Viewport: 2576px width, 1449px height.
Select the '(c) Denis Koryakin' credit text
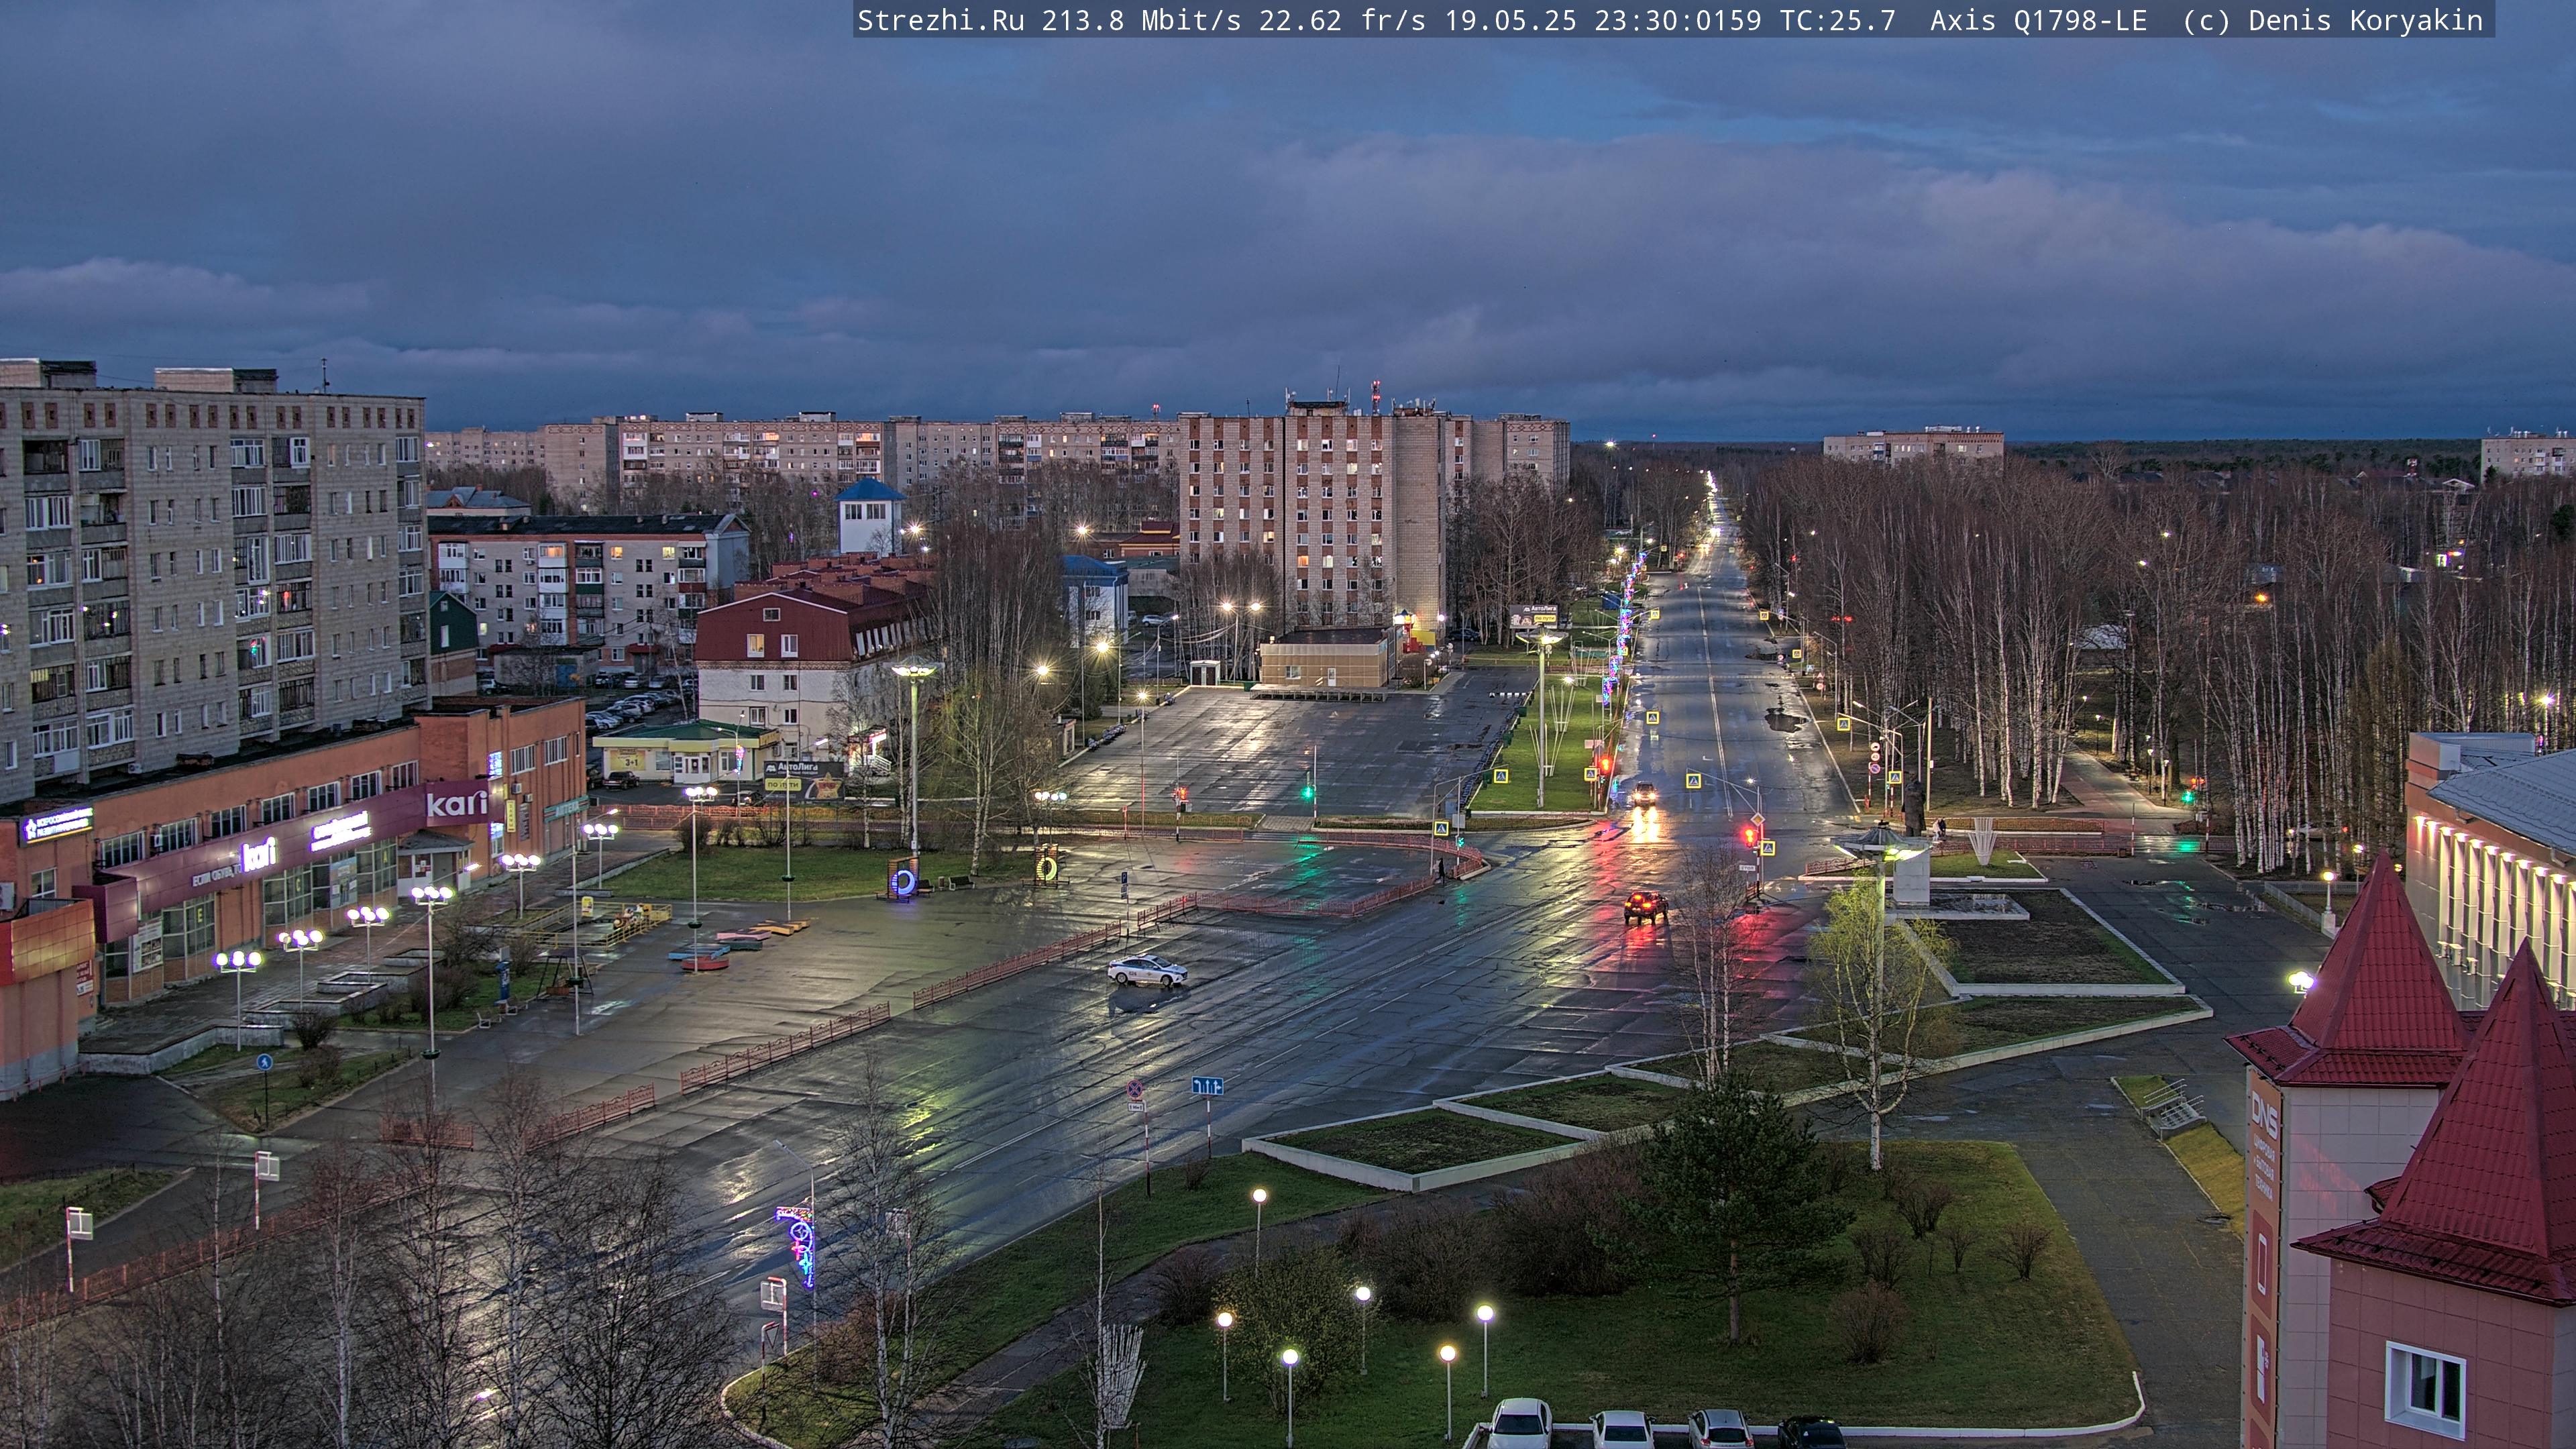pos(2332,21)
